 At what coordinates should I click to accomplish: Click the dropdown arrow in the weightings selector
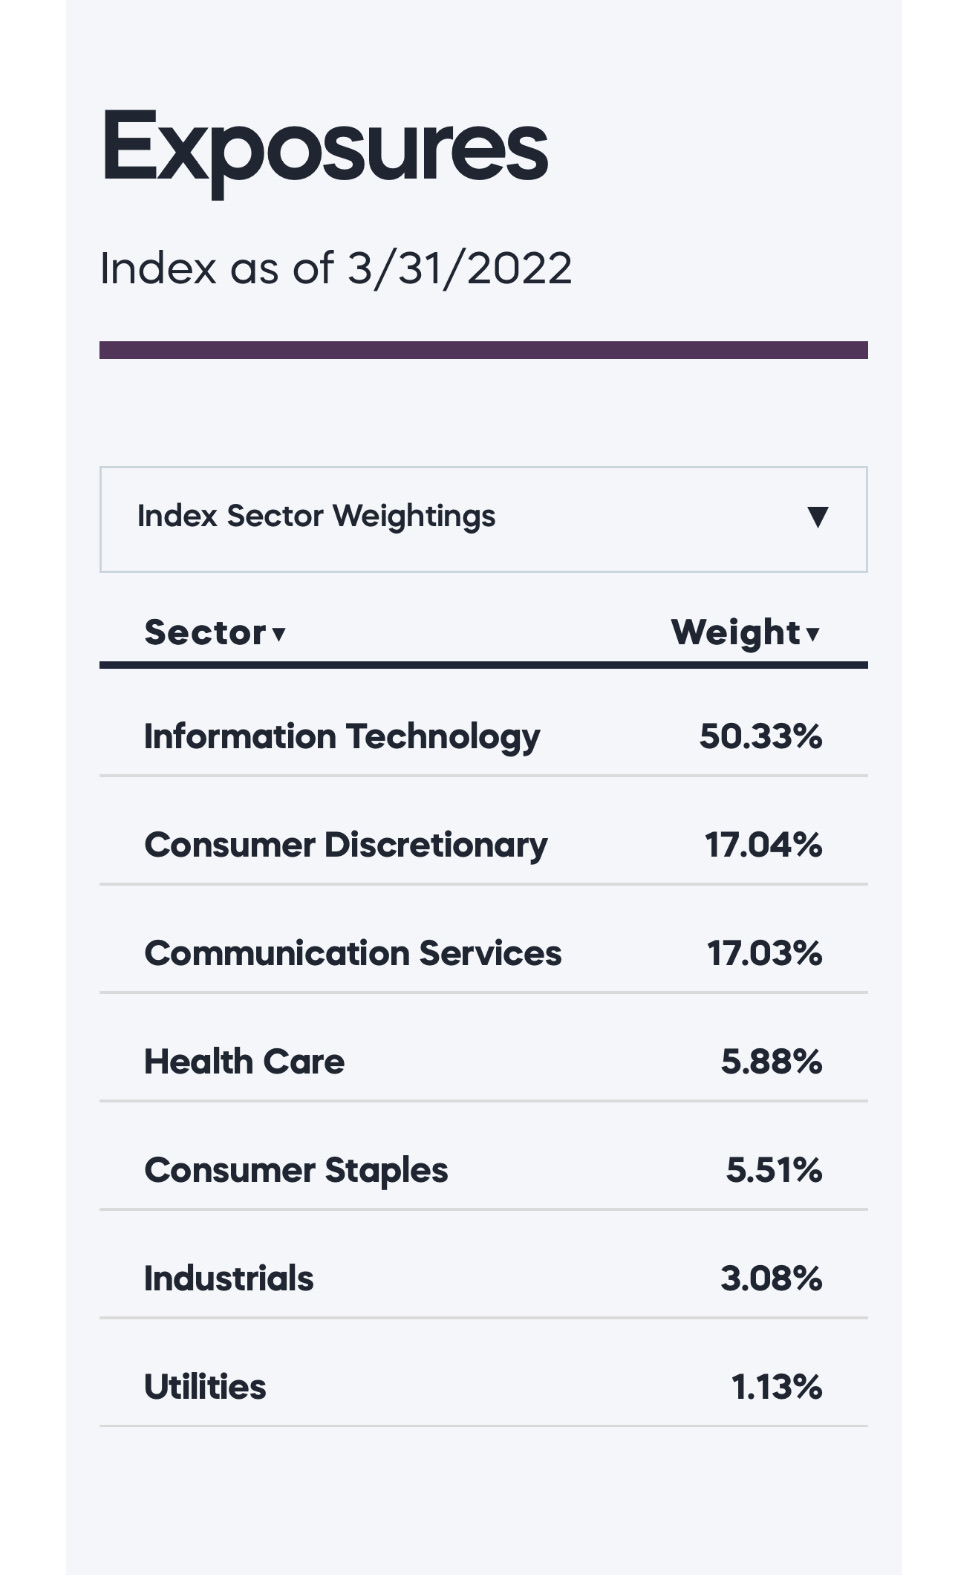tap(817, 517)
